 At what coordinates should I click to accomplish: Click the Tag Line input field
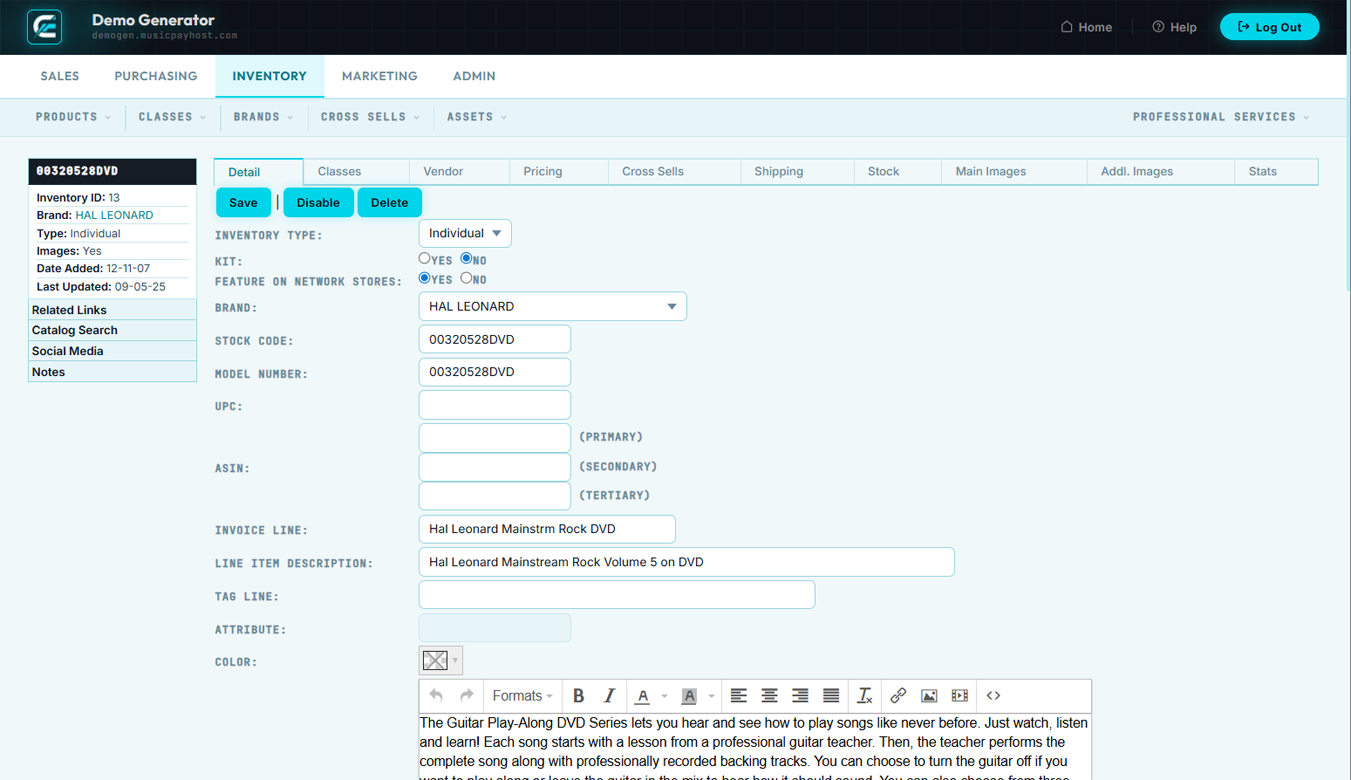click(x=617, y=594)
